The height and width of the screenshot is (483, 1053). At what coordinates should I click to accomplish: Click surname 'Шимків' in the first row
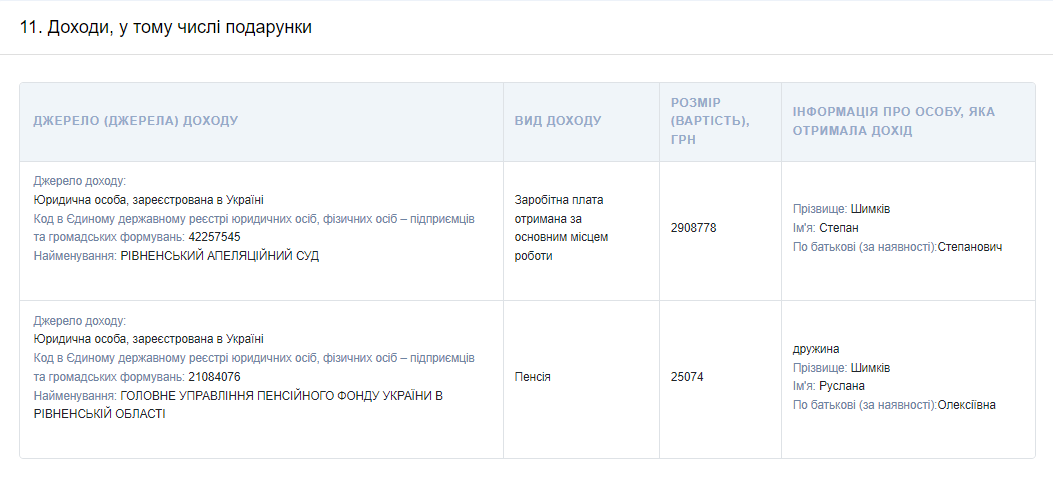coord(870,209)
